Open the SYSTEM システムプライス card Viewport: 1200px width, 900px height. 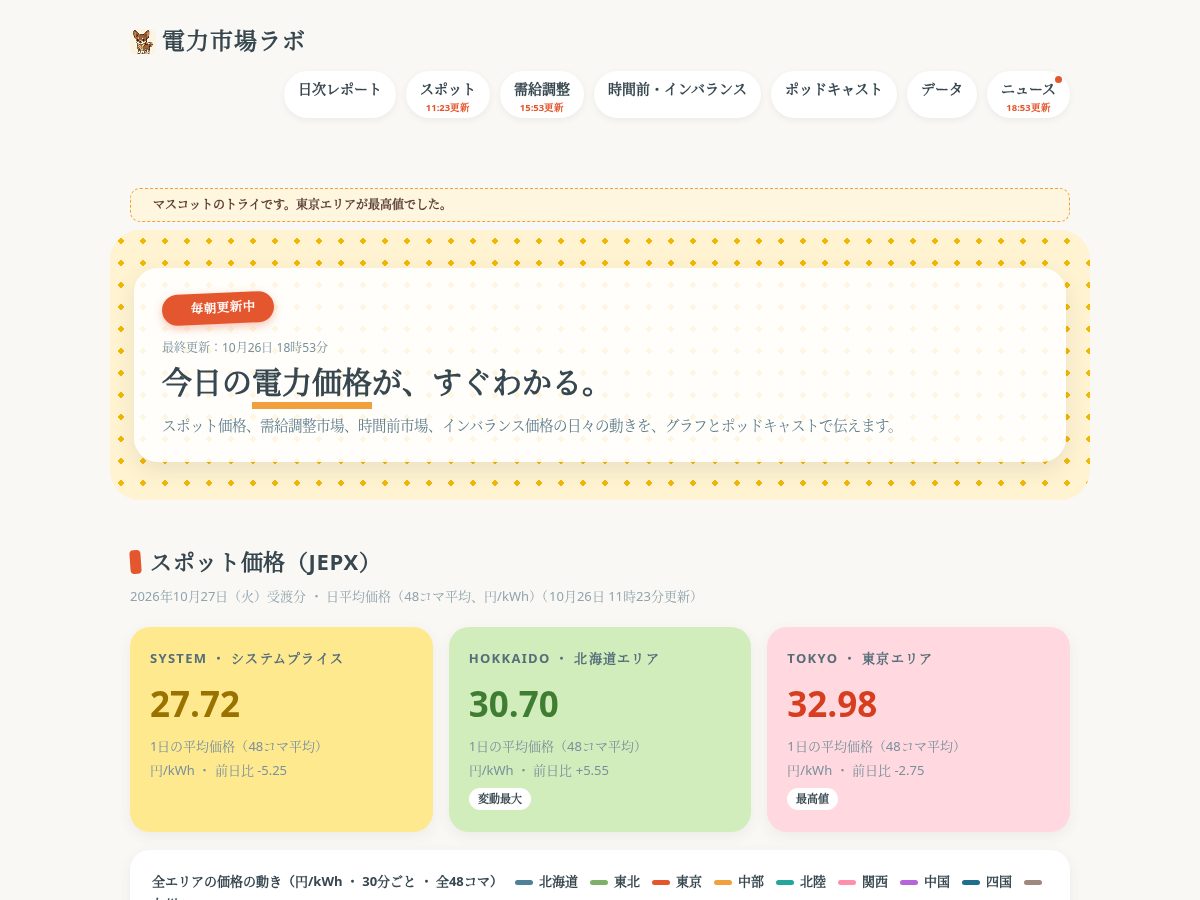pos(281,729)
